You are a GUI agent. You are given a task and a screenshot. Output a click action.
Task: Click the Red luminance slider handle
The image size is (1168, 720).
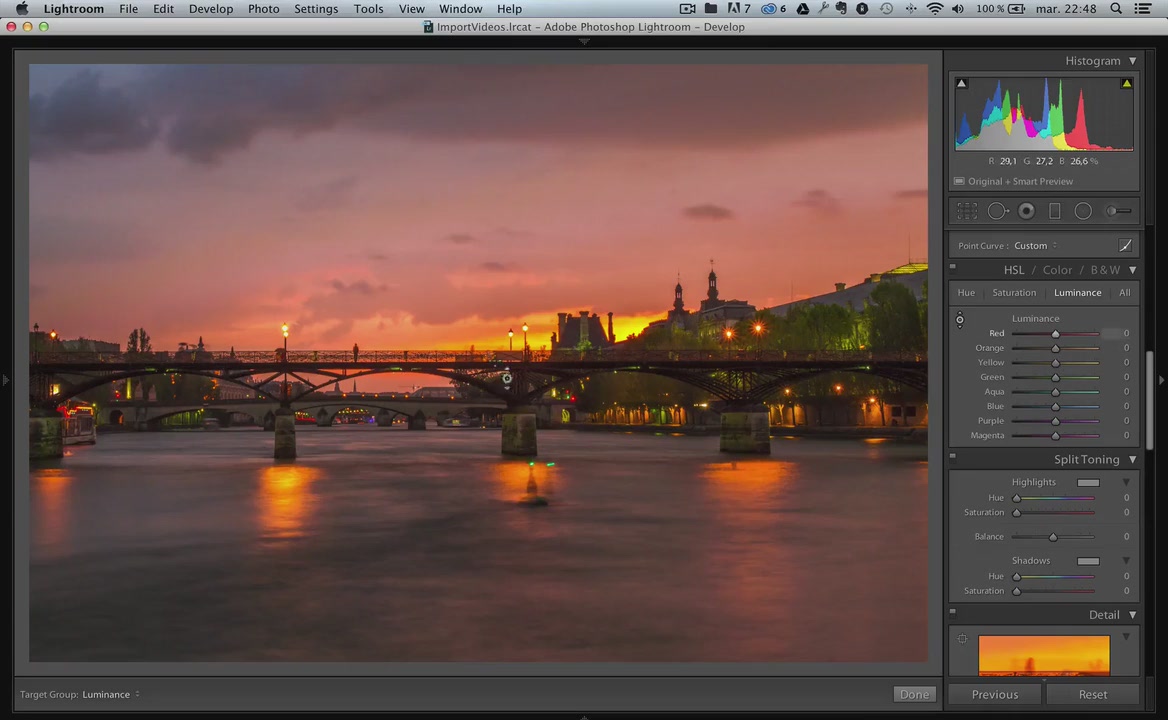[1055, 334]
